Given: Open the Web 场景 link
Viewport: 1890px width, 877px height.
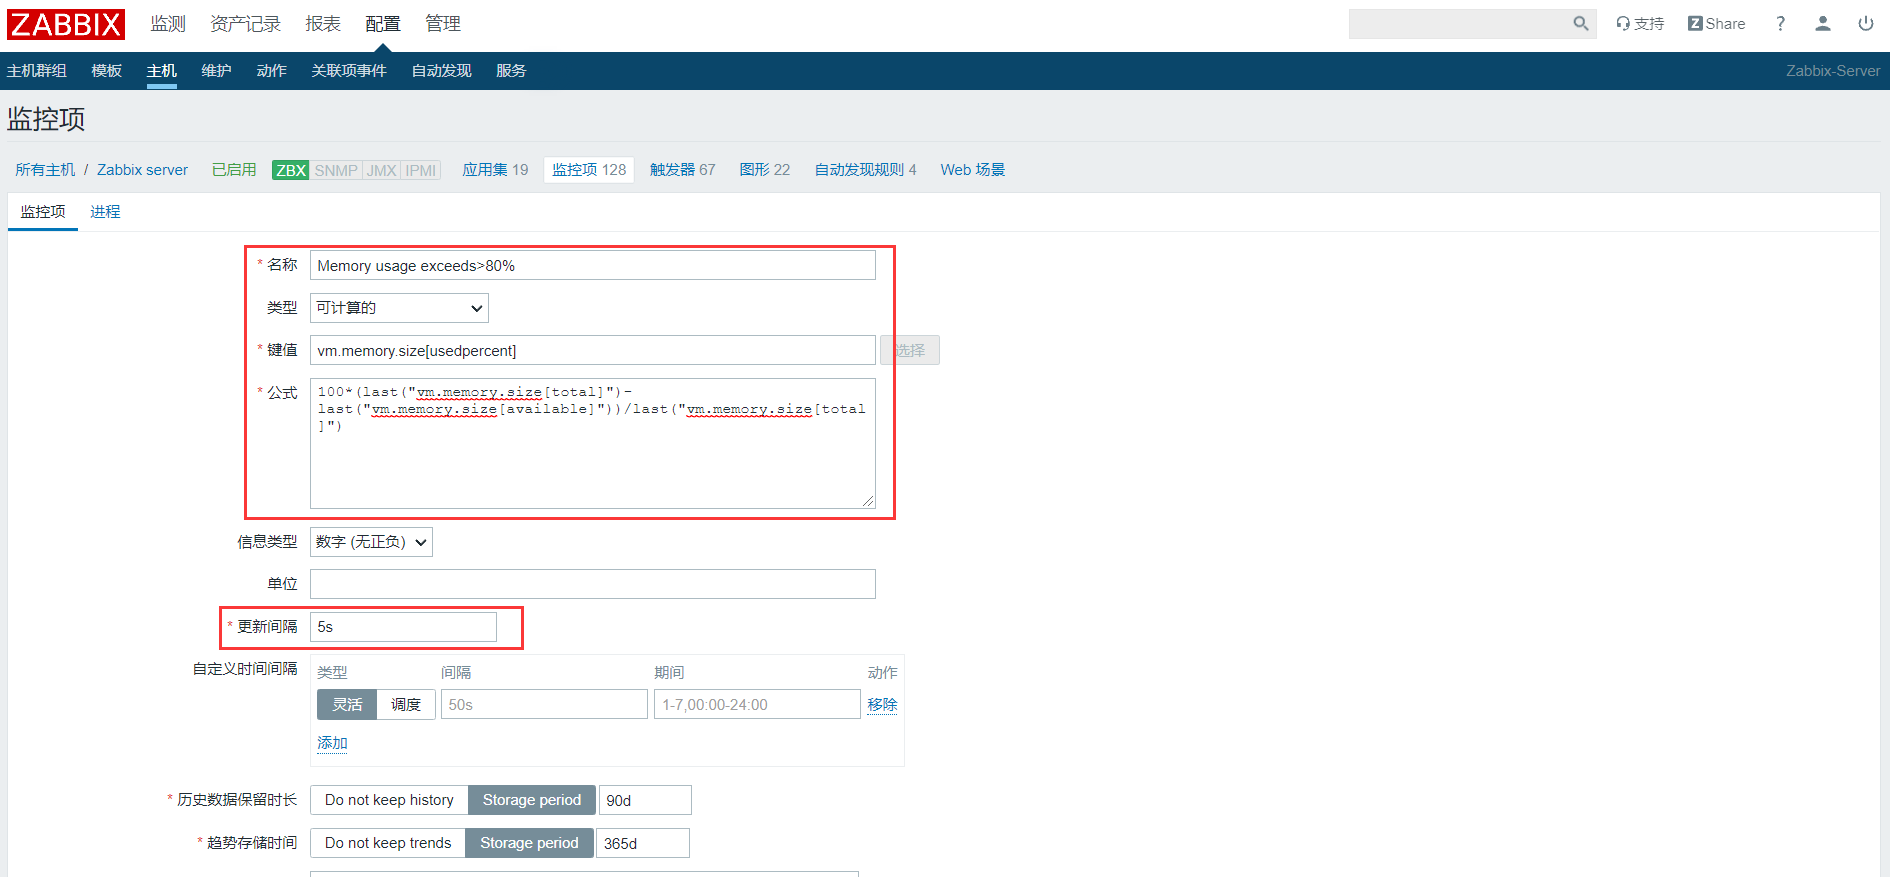Looking at the screenshot, I should pos(973,170).
